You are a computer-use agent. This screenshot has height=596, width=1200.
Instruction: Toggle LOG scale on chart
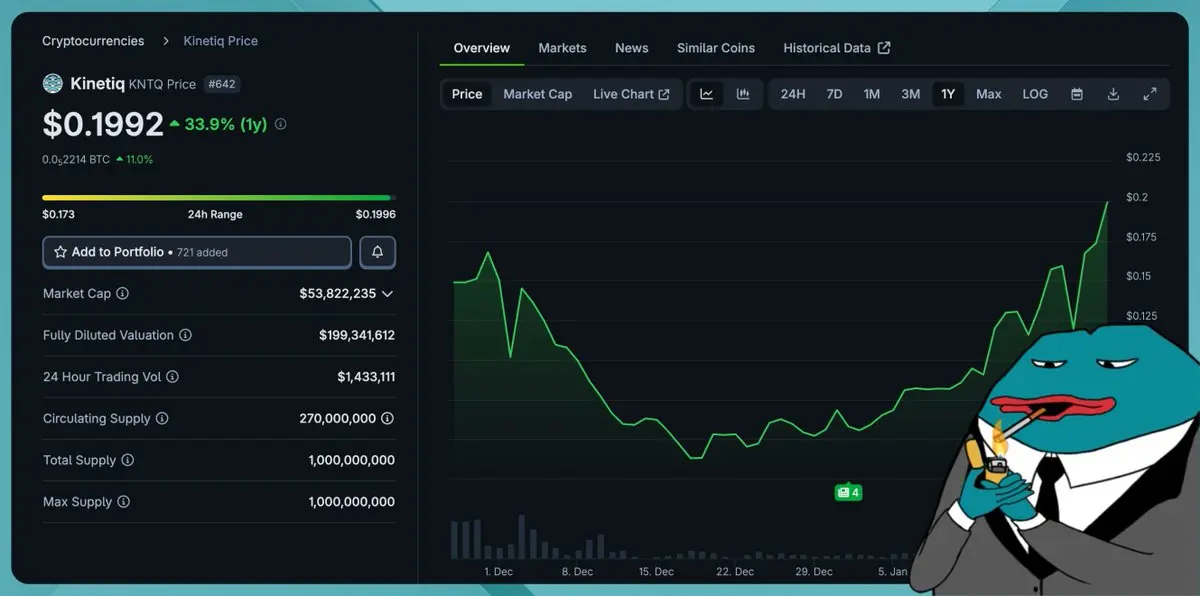tap(1035, 94)
